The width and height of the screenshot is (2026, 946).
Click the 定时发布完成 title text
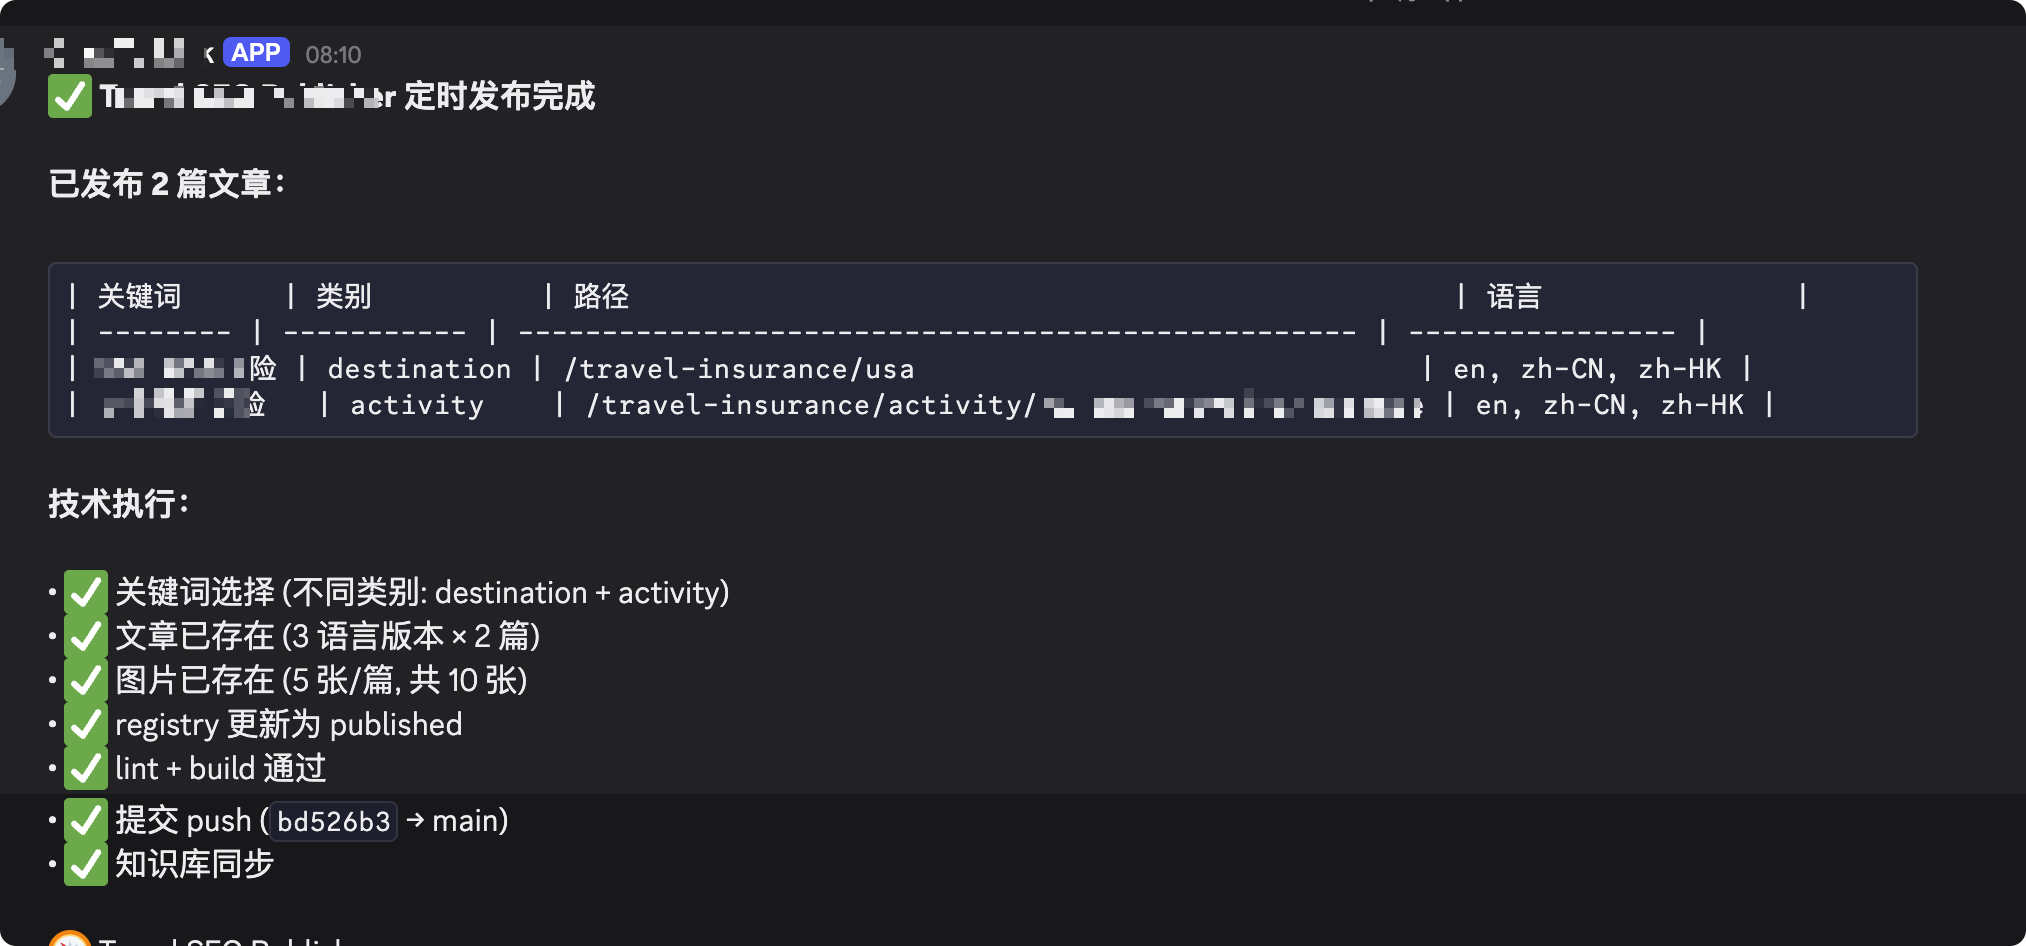pyautogui.click(x=499, y=96)
